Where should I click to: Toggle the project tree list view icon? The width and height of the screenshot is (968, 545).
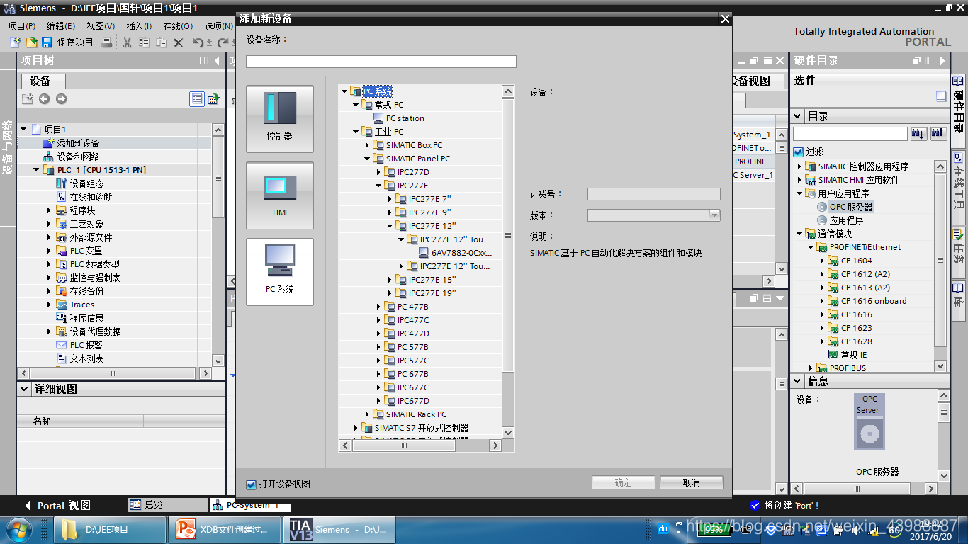click(196, 99)
